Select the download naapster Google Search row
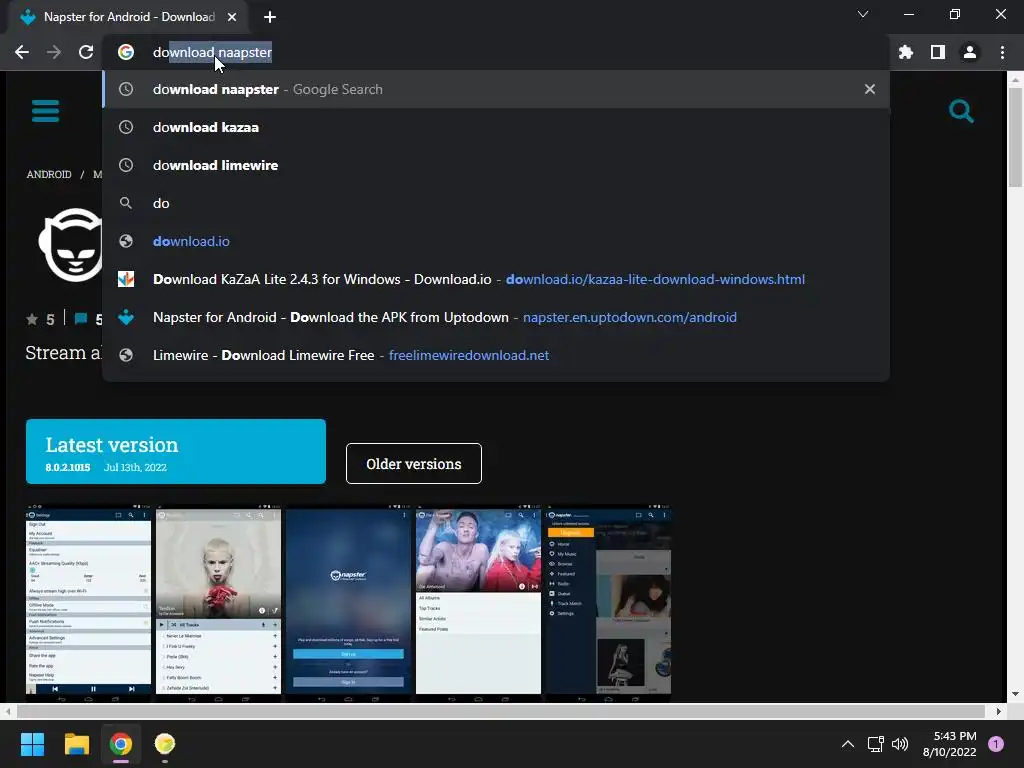The width and height of the screenshot is (1024, 768). click(x=496, y=89)
